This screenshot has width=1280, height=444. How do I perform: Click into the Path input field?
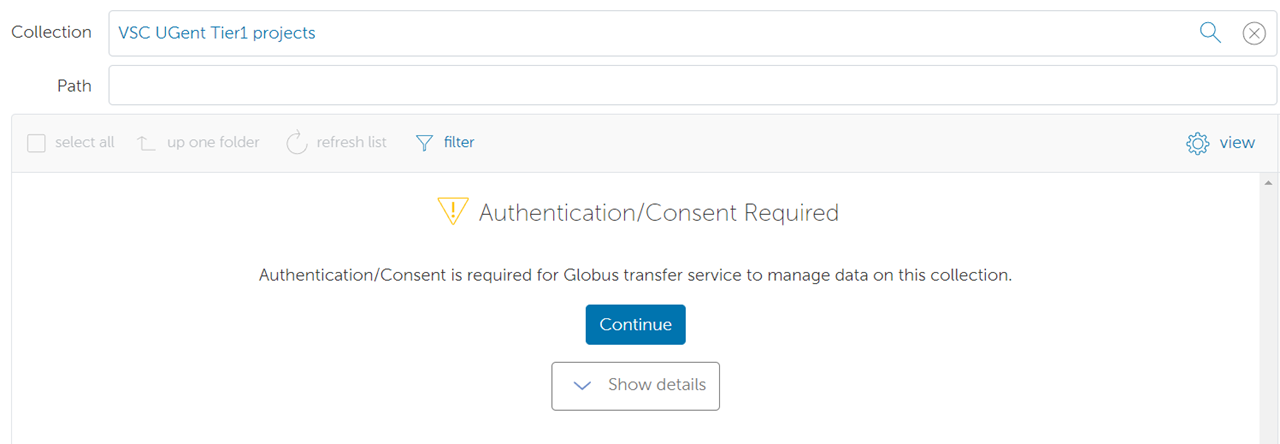click(692, 86)
